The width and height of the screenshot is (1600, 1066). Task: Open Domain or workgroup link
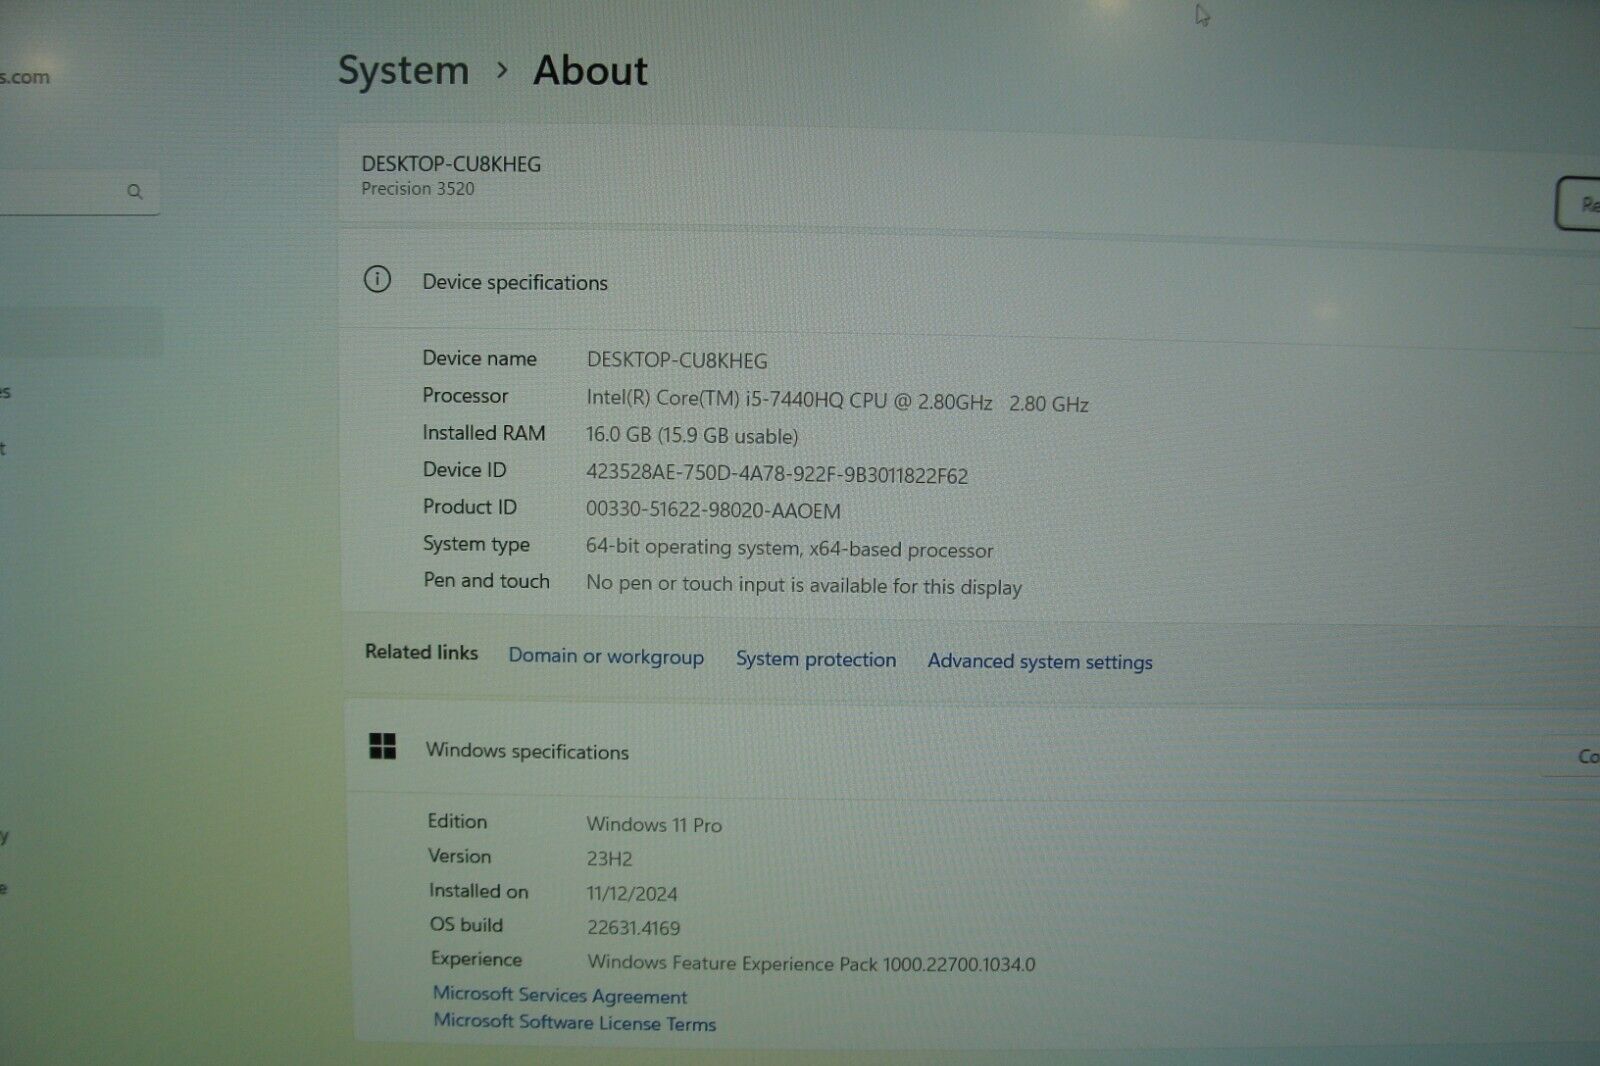606,656
